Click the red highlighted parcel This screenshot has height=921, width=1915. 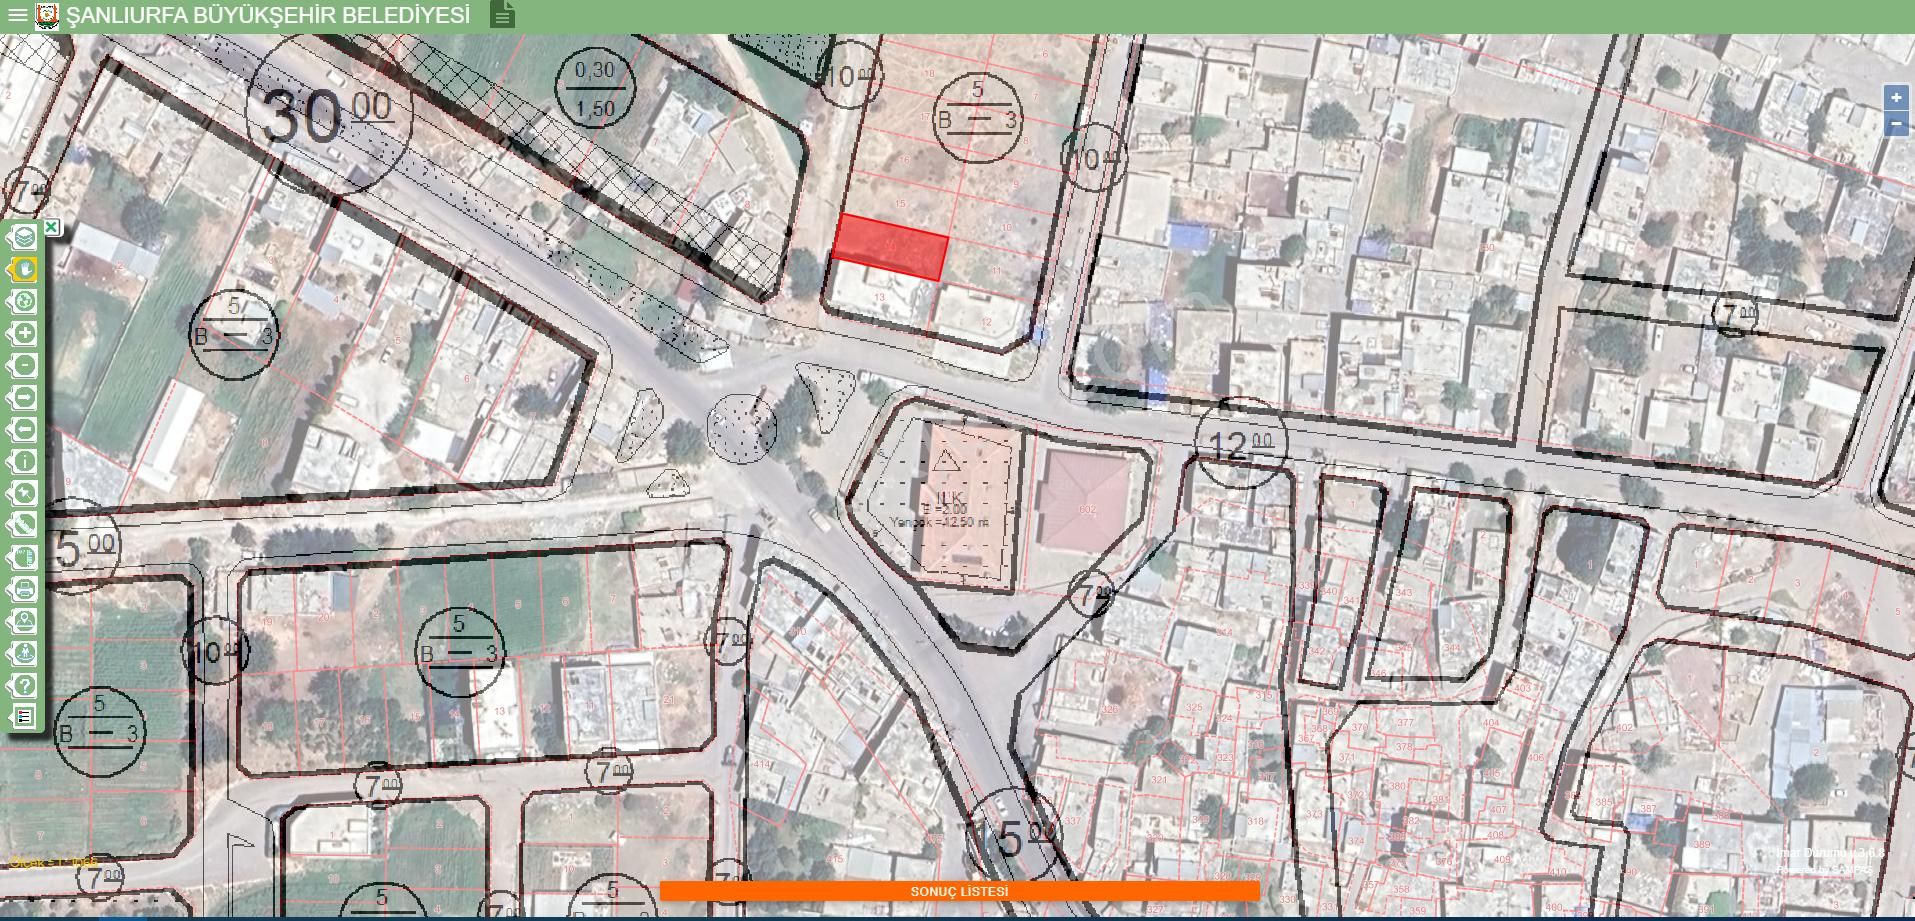pyautogui.click(x=890, y=246)
